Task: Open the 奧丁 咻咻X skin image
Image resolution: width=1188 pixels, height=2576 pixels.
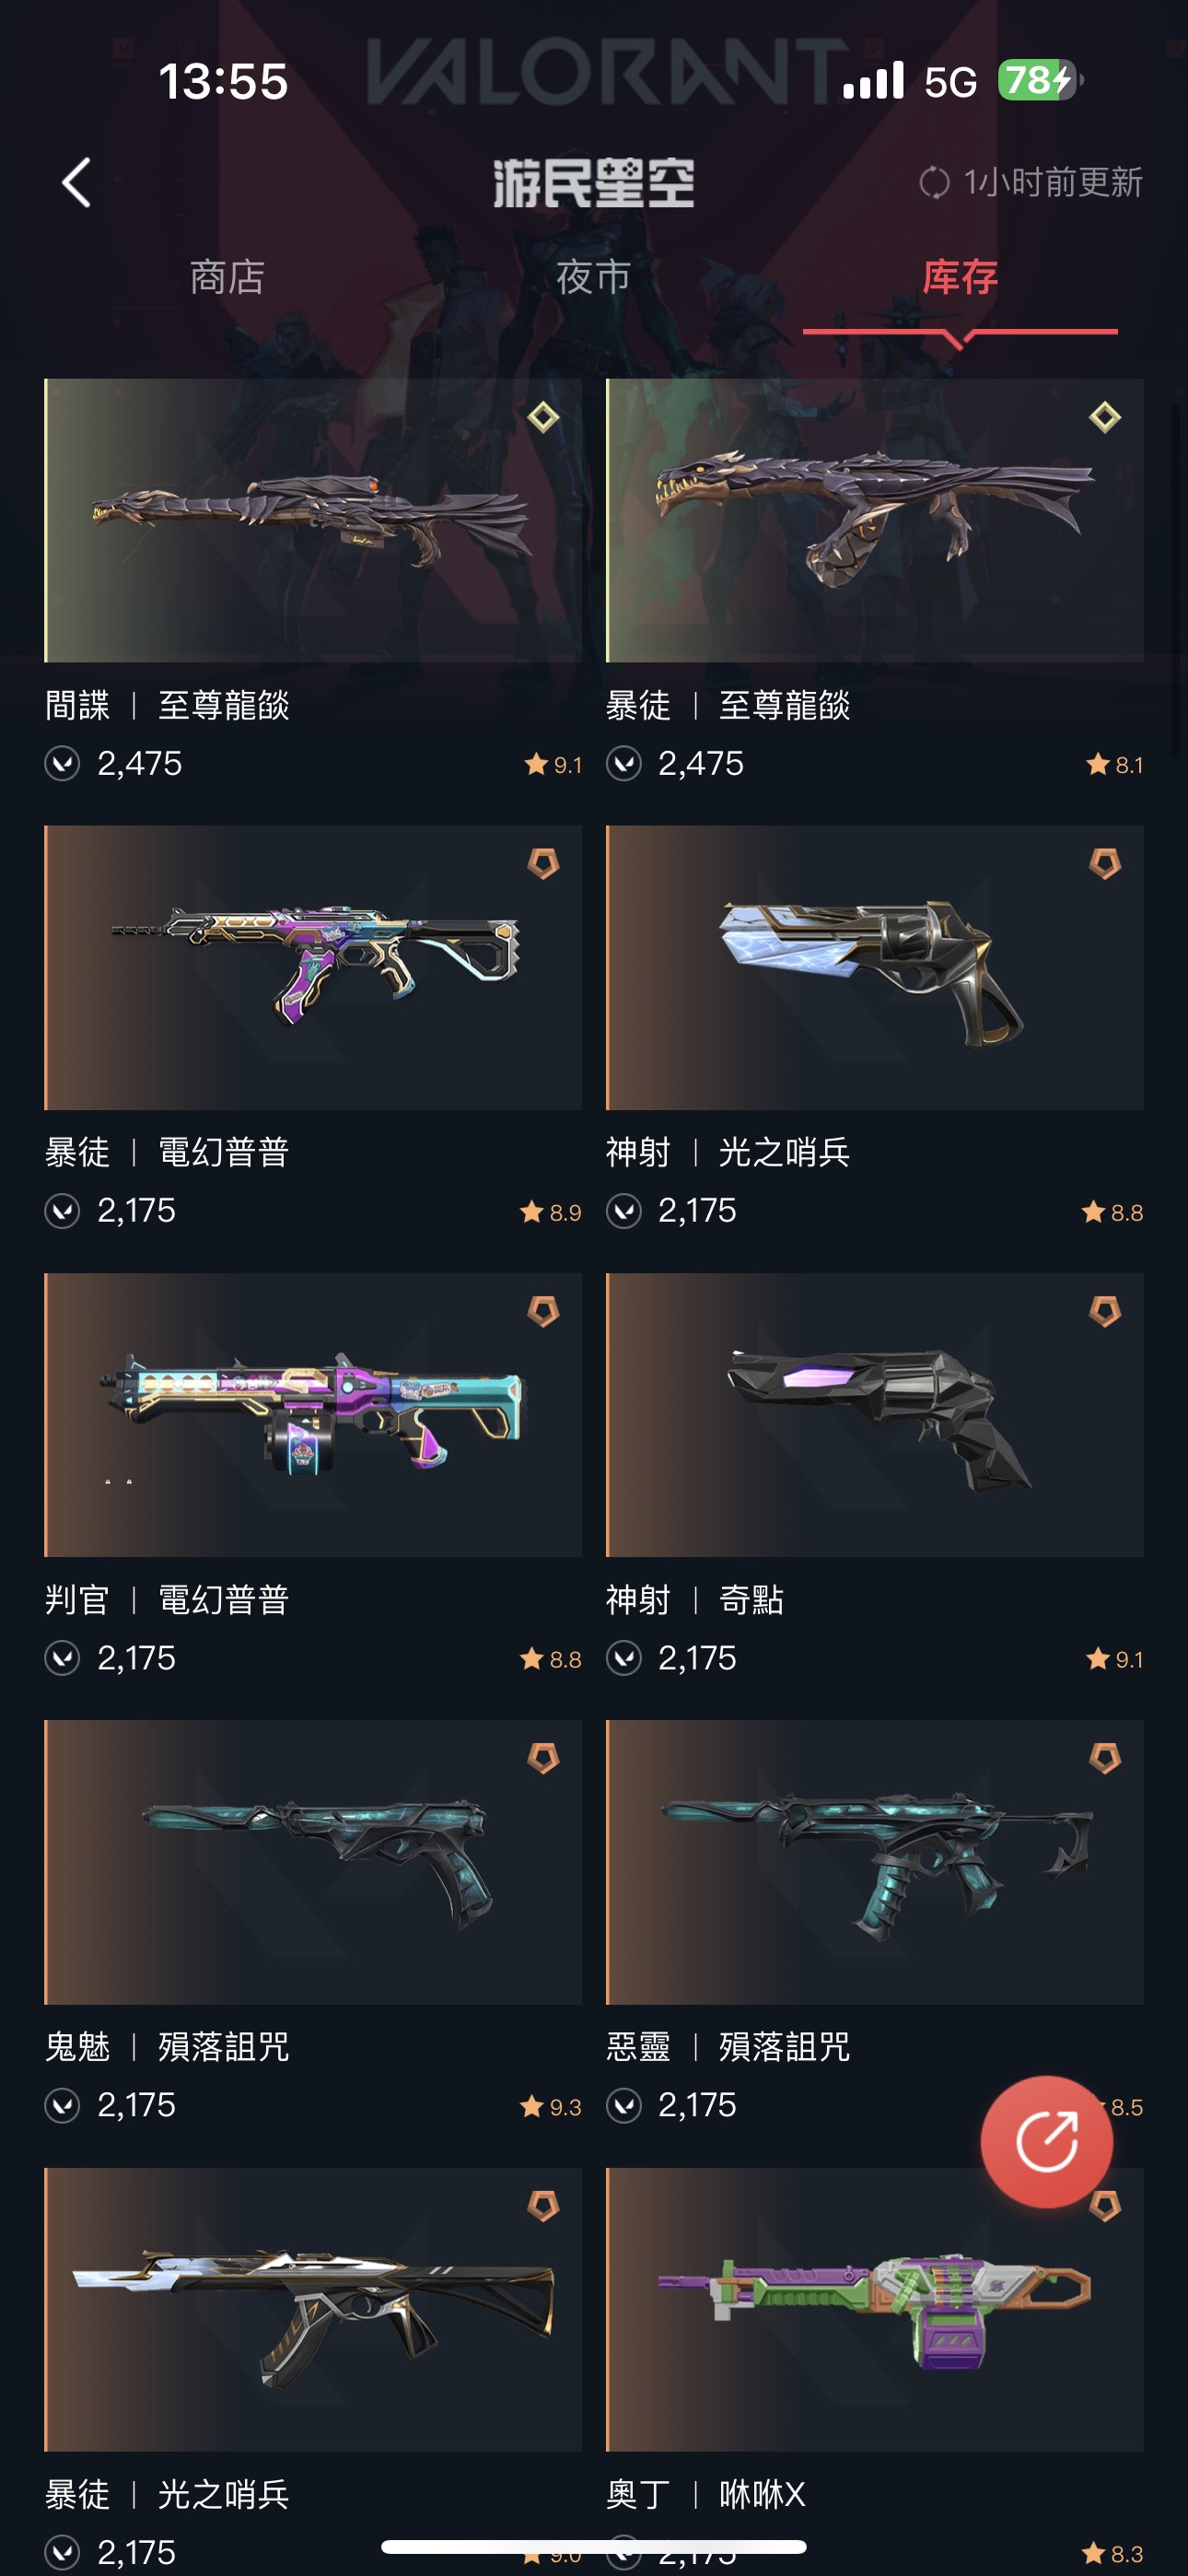Action: 874,2309
